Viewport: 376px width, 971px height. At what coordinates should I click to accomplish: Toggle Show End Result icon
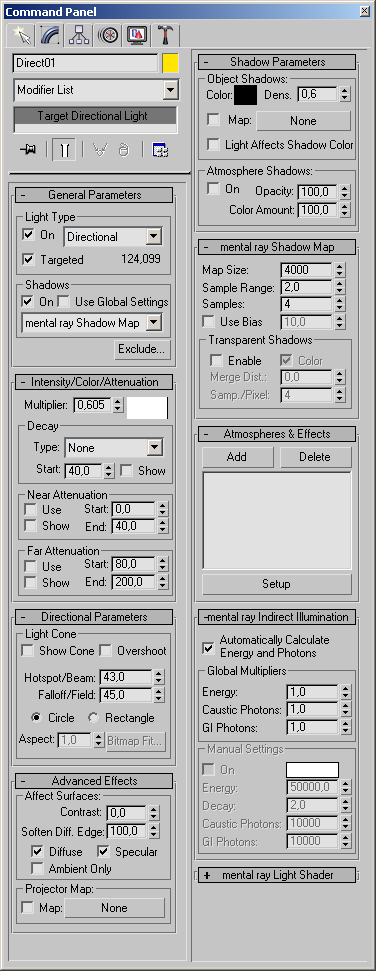65,150
